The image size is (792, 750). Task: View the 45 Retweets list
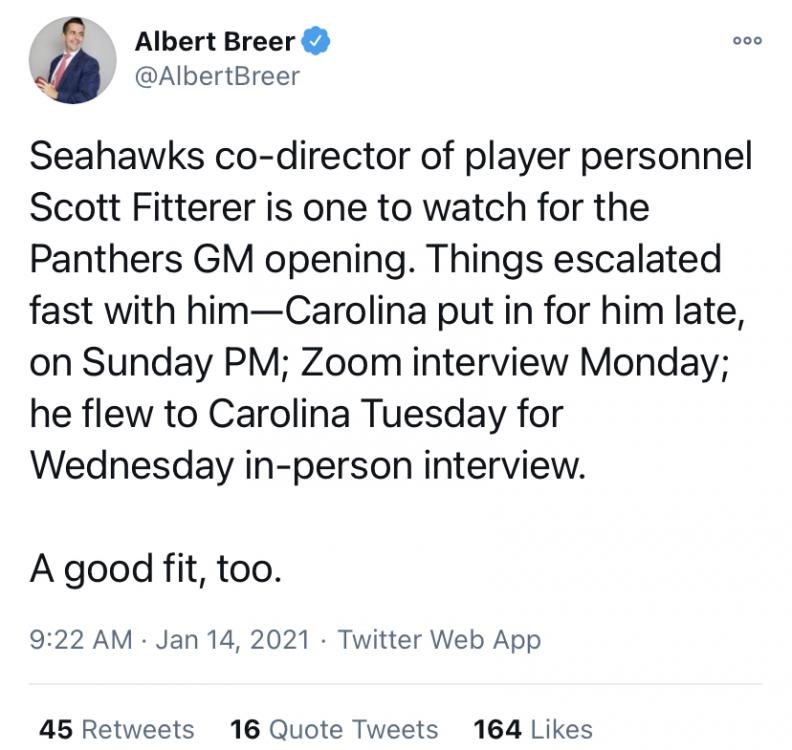pos(116,729)
